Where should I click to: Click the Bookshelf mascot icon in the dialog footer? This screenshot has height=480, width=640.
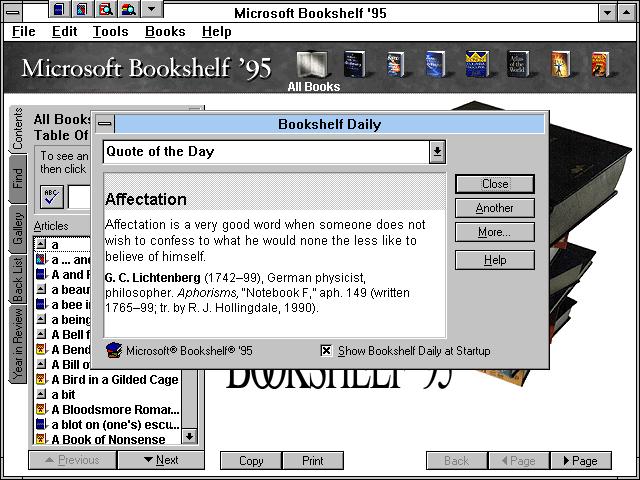pos(114,350)
